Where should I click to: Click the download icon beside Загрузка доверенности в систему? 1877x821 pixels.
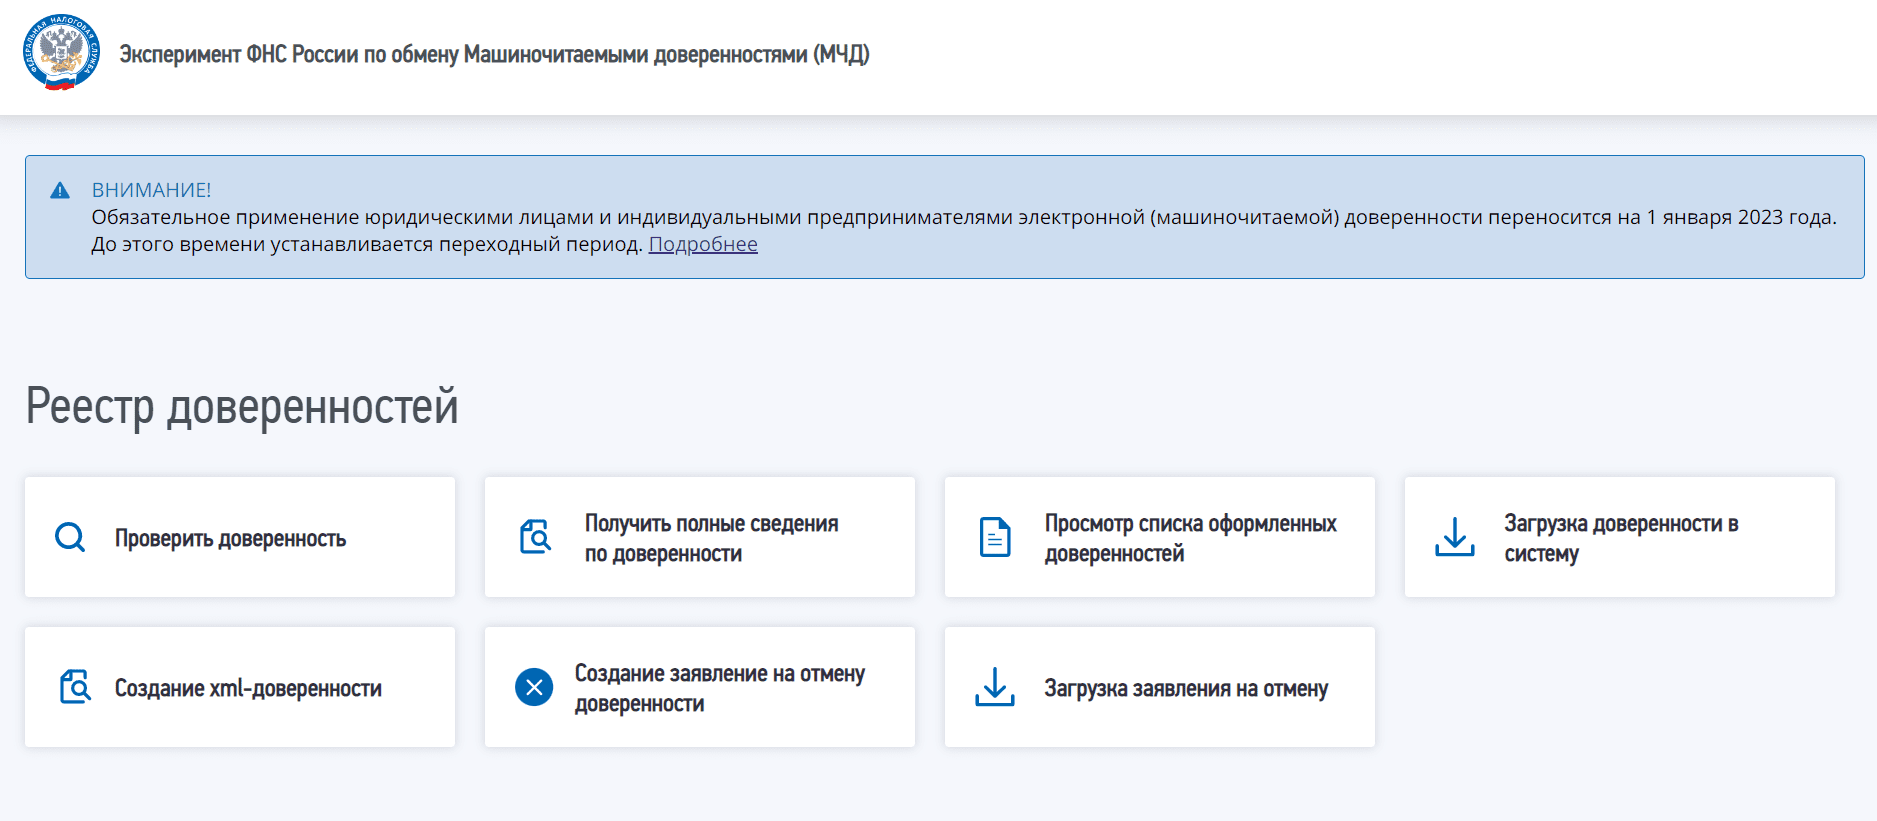(1454, 537)
